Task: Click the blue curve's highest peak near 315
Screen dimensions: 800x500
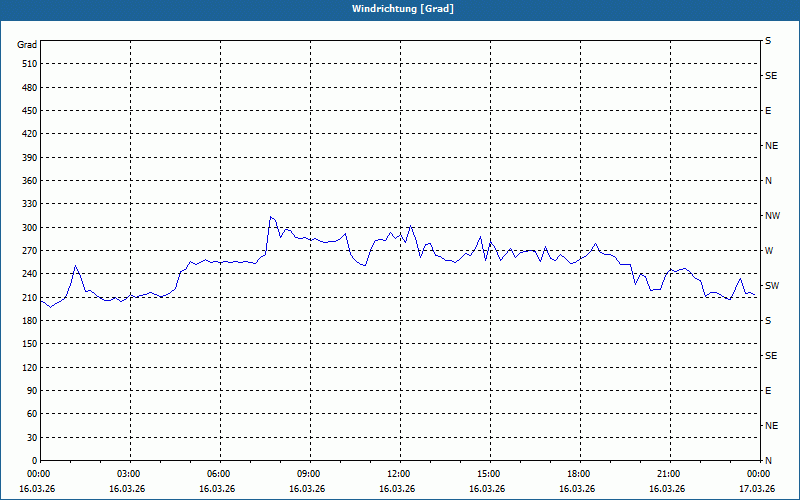Action: click(271, 217)
